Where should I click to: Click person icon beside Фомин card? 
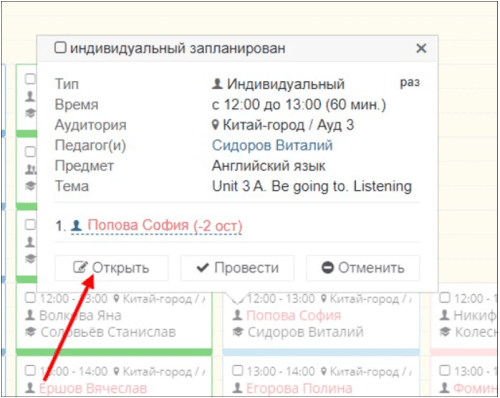click(445, 388)
